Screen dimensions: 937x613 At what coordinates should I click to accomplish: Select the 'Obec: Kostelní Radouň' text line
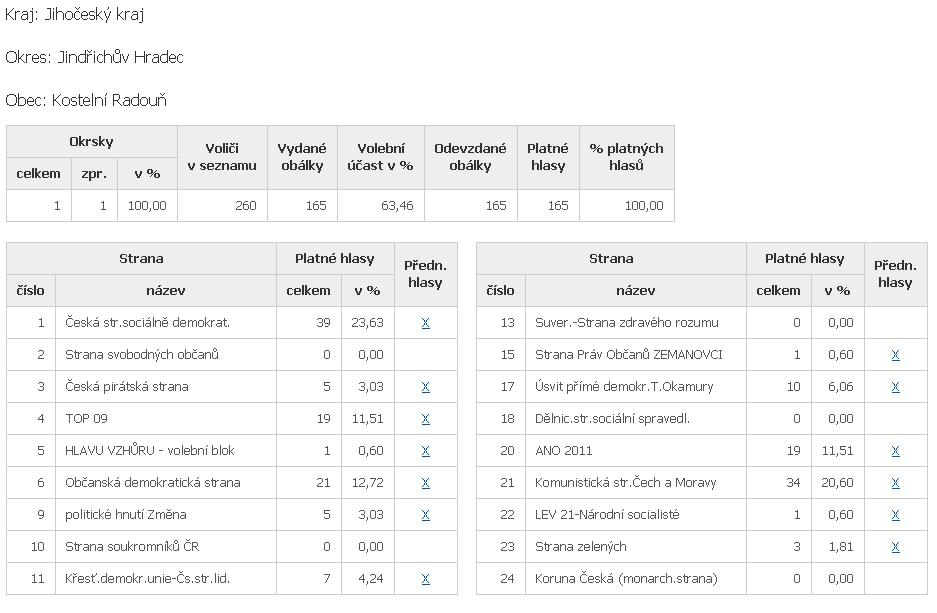click(x=86, y=100)
